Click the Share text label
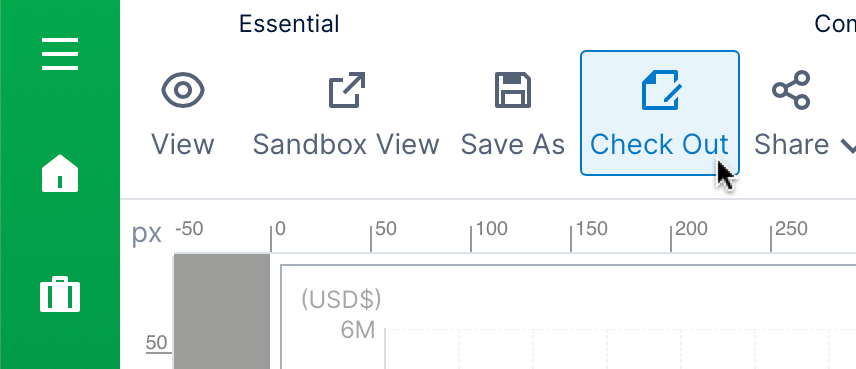 (792, 145)
